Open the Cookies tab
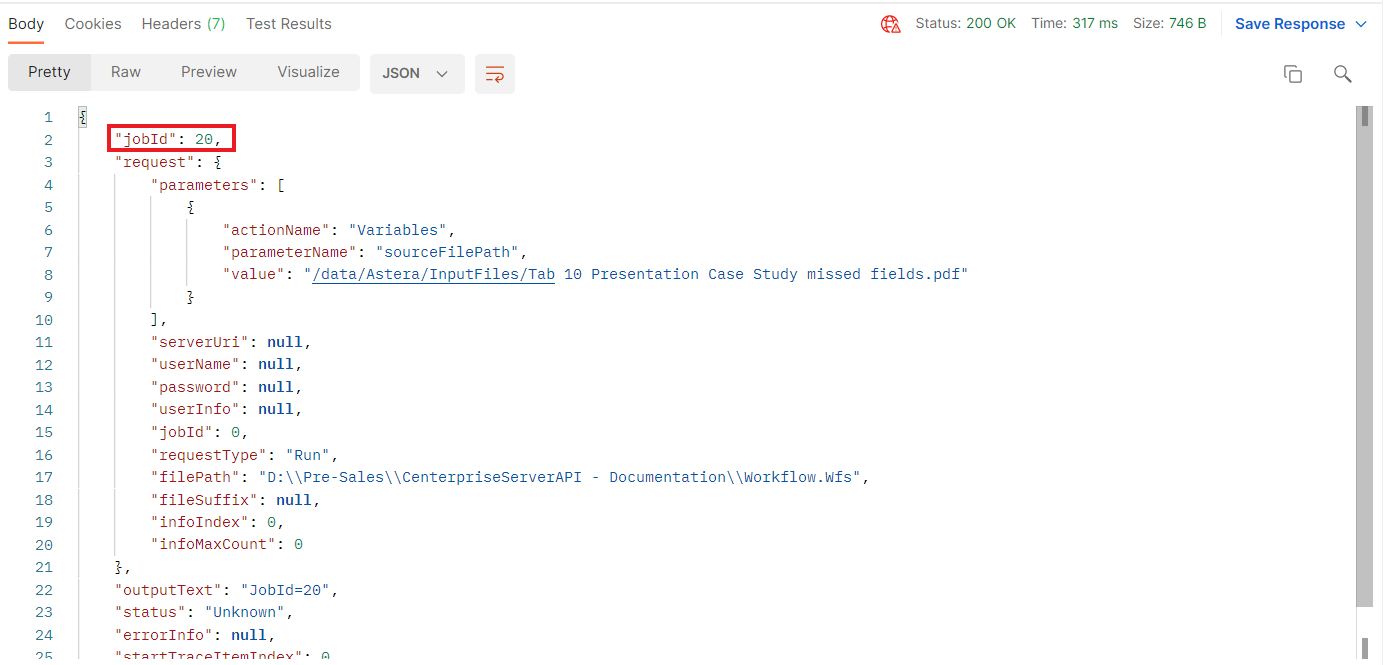The height and width of the screenshot is (665, 1384). 93,24
